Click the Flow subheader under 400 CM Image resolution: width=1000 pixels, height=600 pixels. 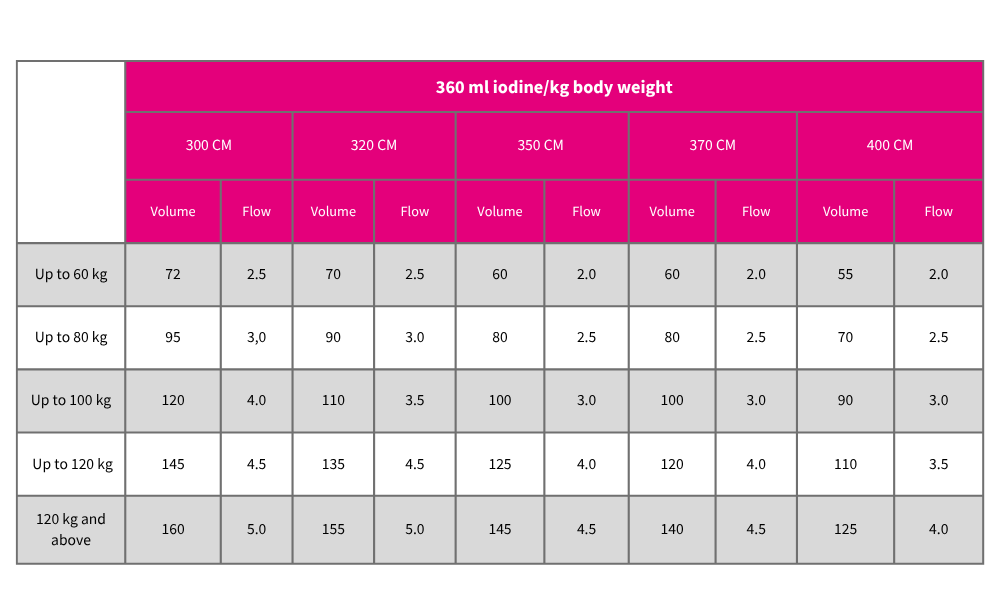(x=938, y=211)
